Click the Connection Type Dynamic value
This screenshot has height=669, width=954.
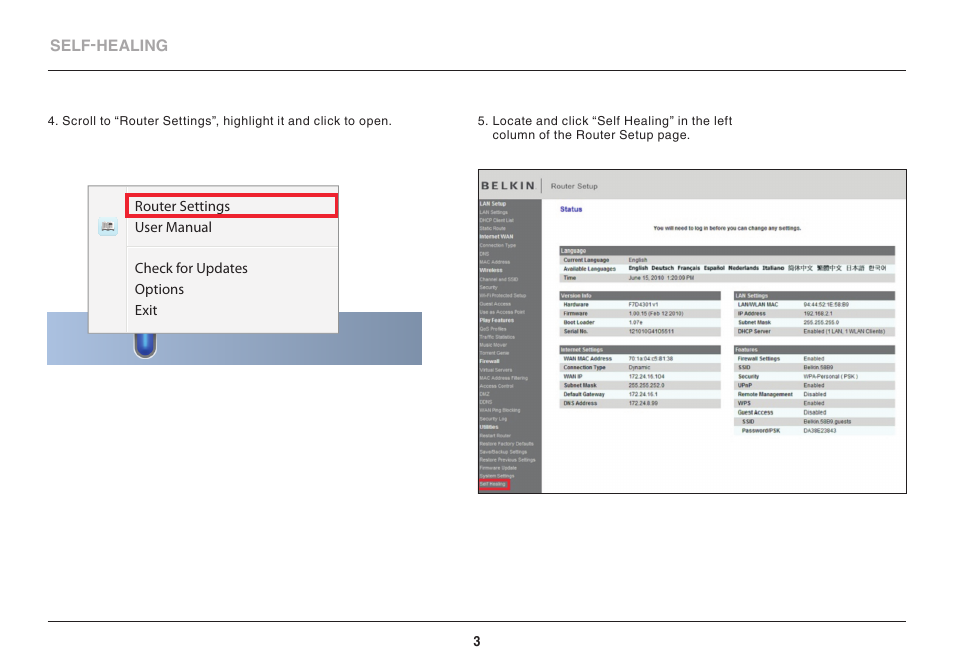click(639, 367)
